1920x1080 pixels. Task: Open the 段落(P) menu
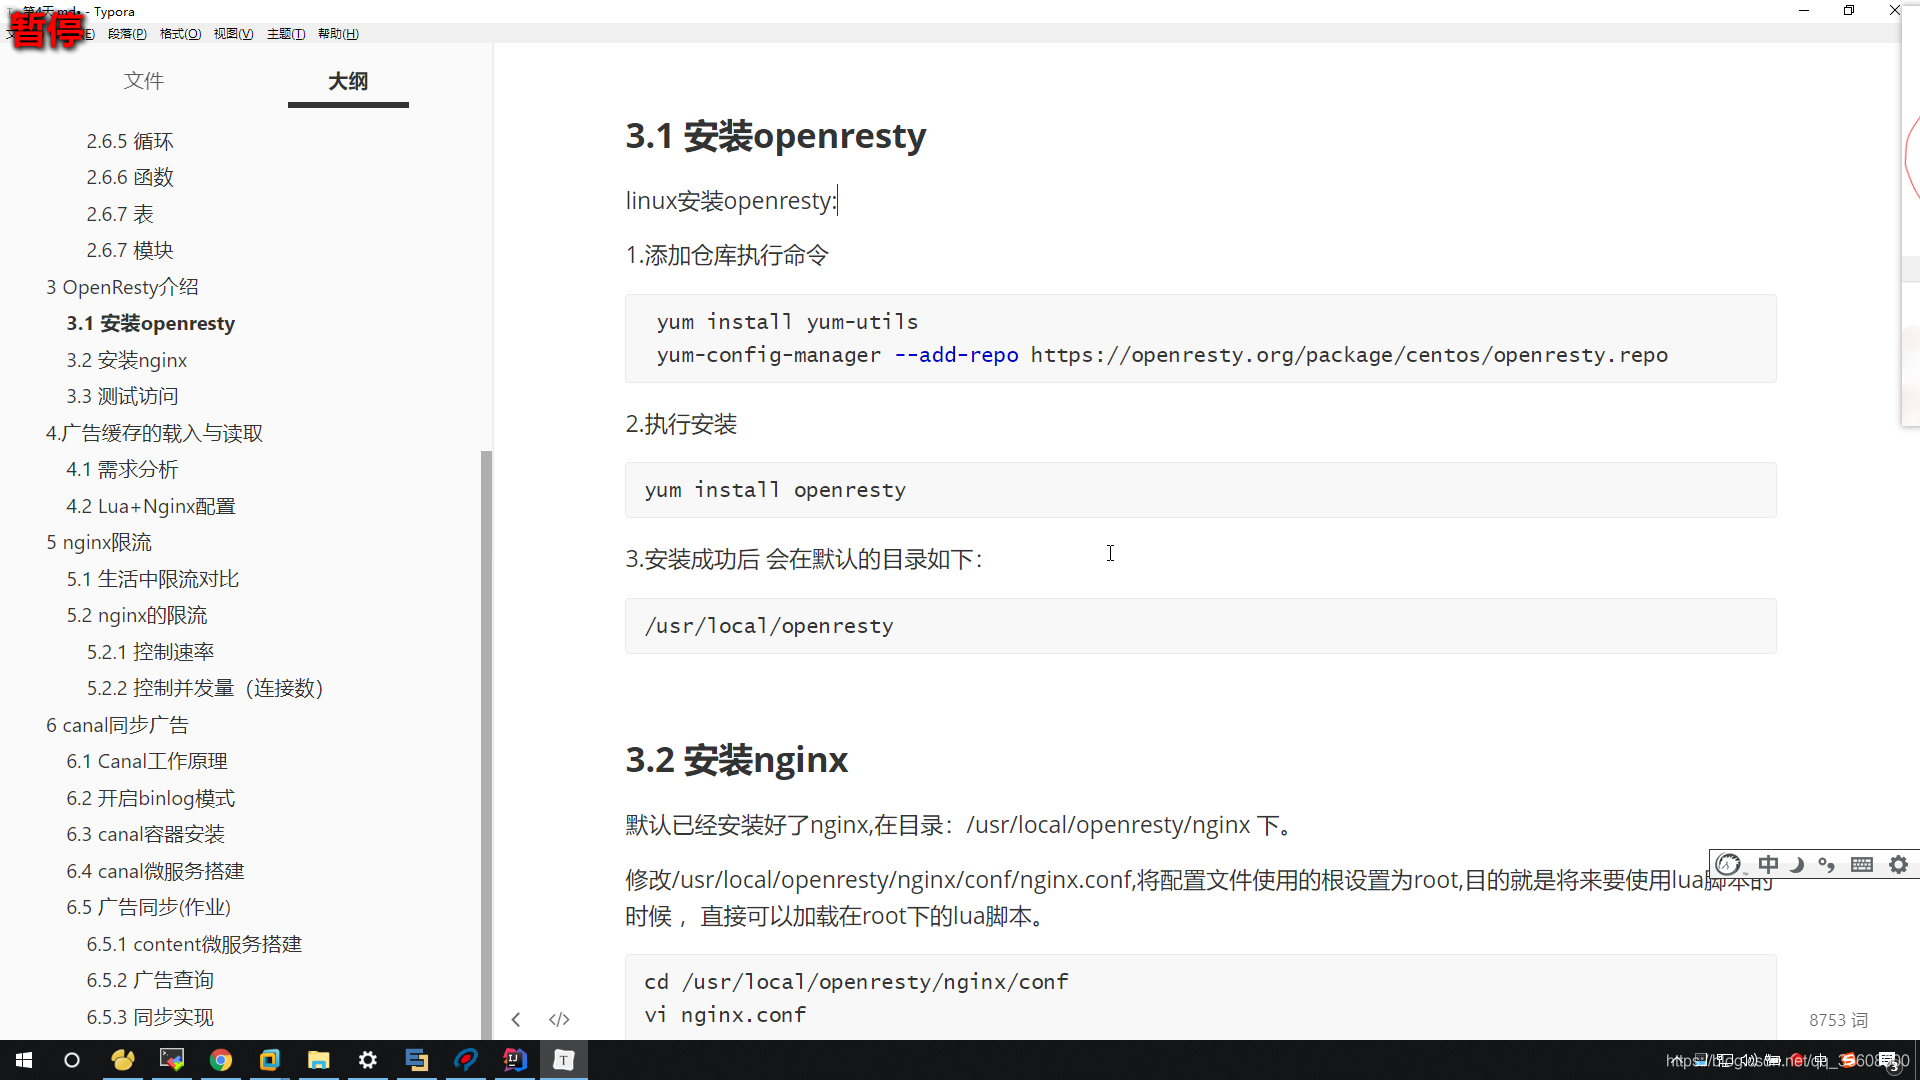(127, 33)
